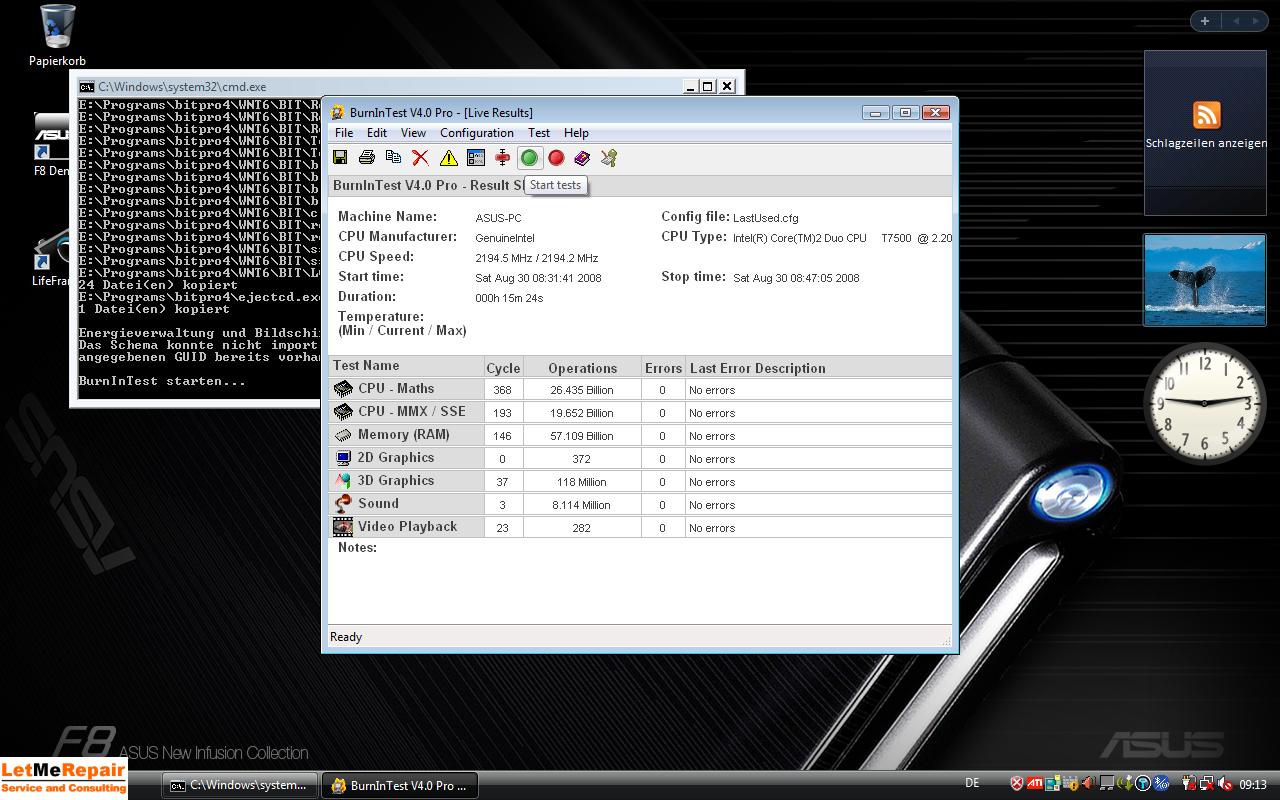Click the Papierkorb recycle bin desktop icon

pos(57,36)
